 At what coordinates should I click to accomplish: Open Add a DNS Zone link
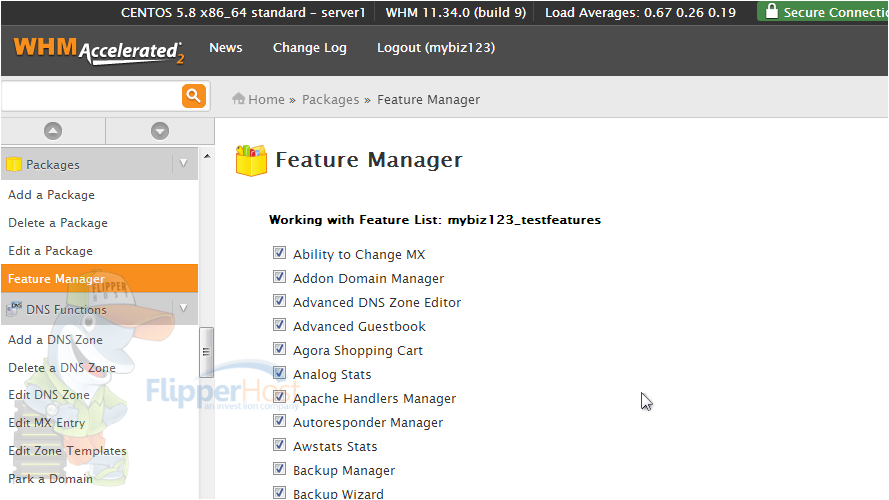click(x=56, y=340)
